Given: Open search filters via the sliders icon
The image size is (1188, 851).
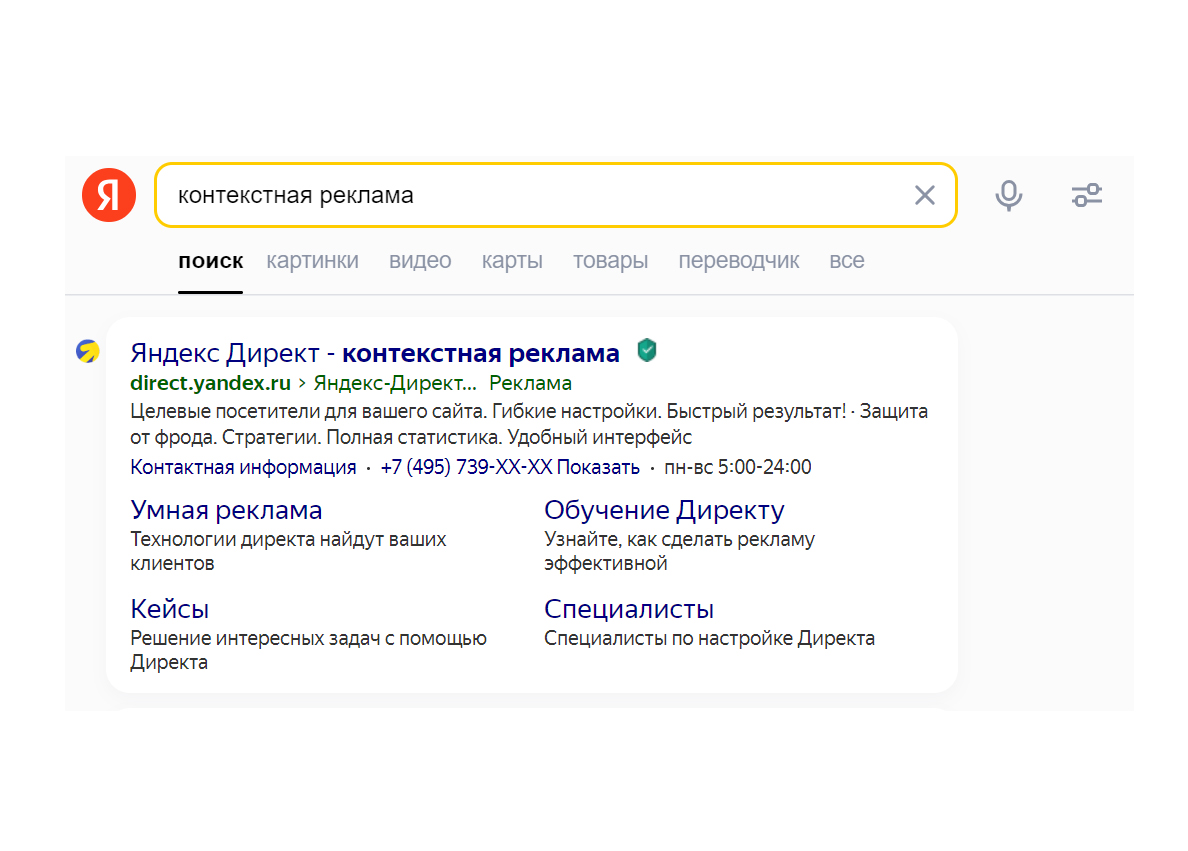Looking at the screenshot, I should [1087, 195].
